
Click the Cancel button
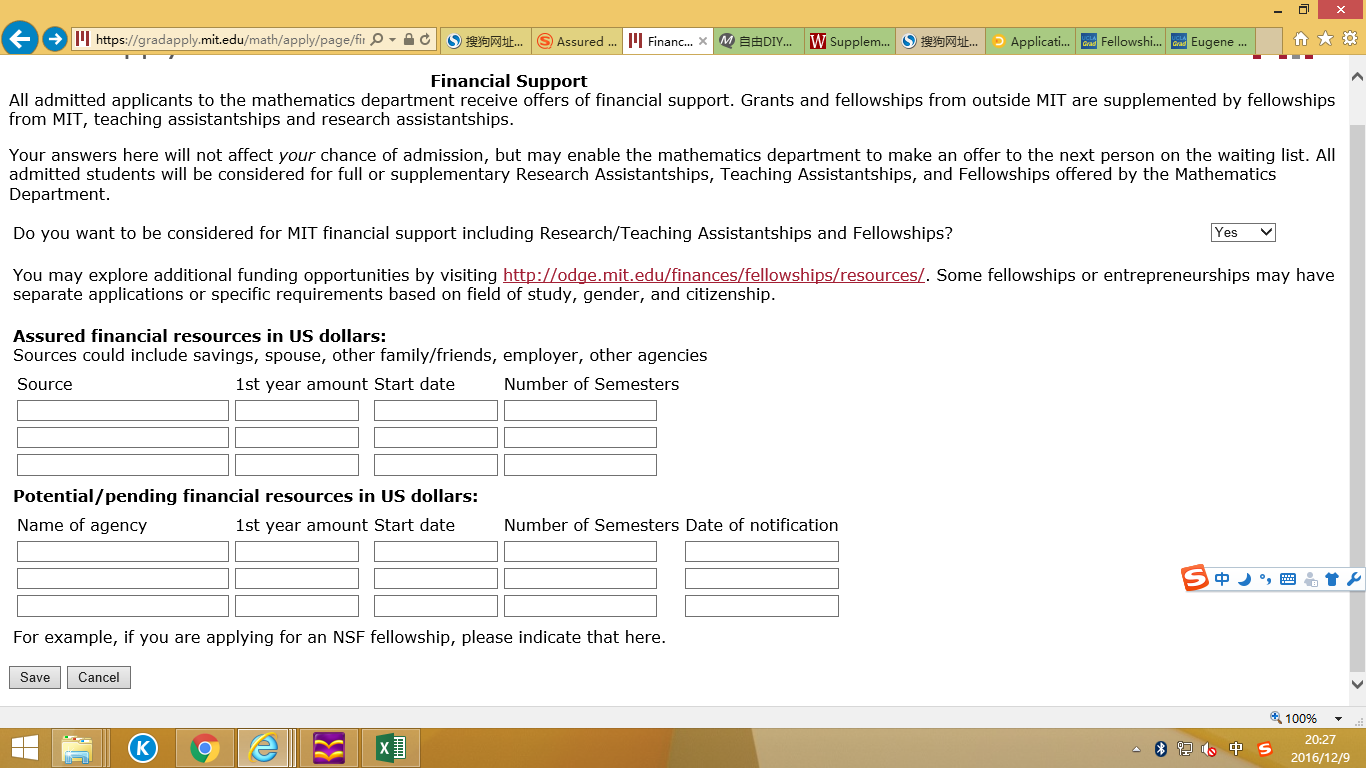pyautogui.click(x=99, y=677)
